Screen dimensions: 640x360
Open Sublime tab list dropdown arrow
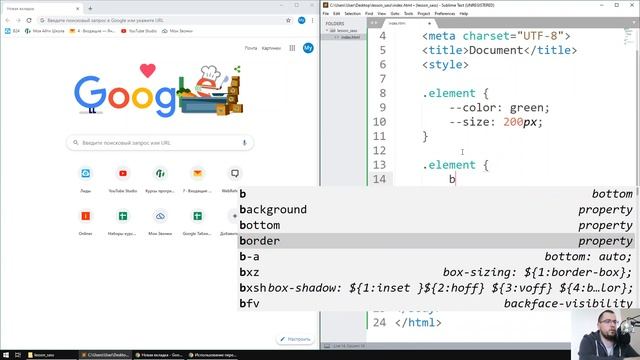[x=634, y=23]
